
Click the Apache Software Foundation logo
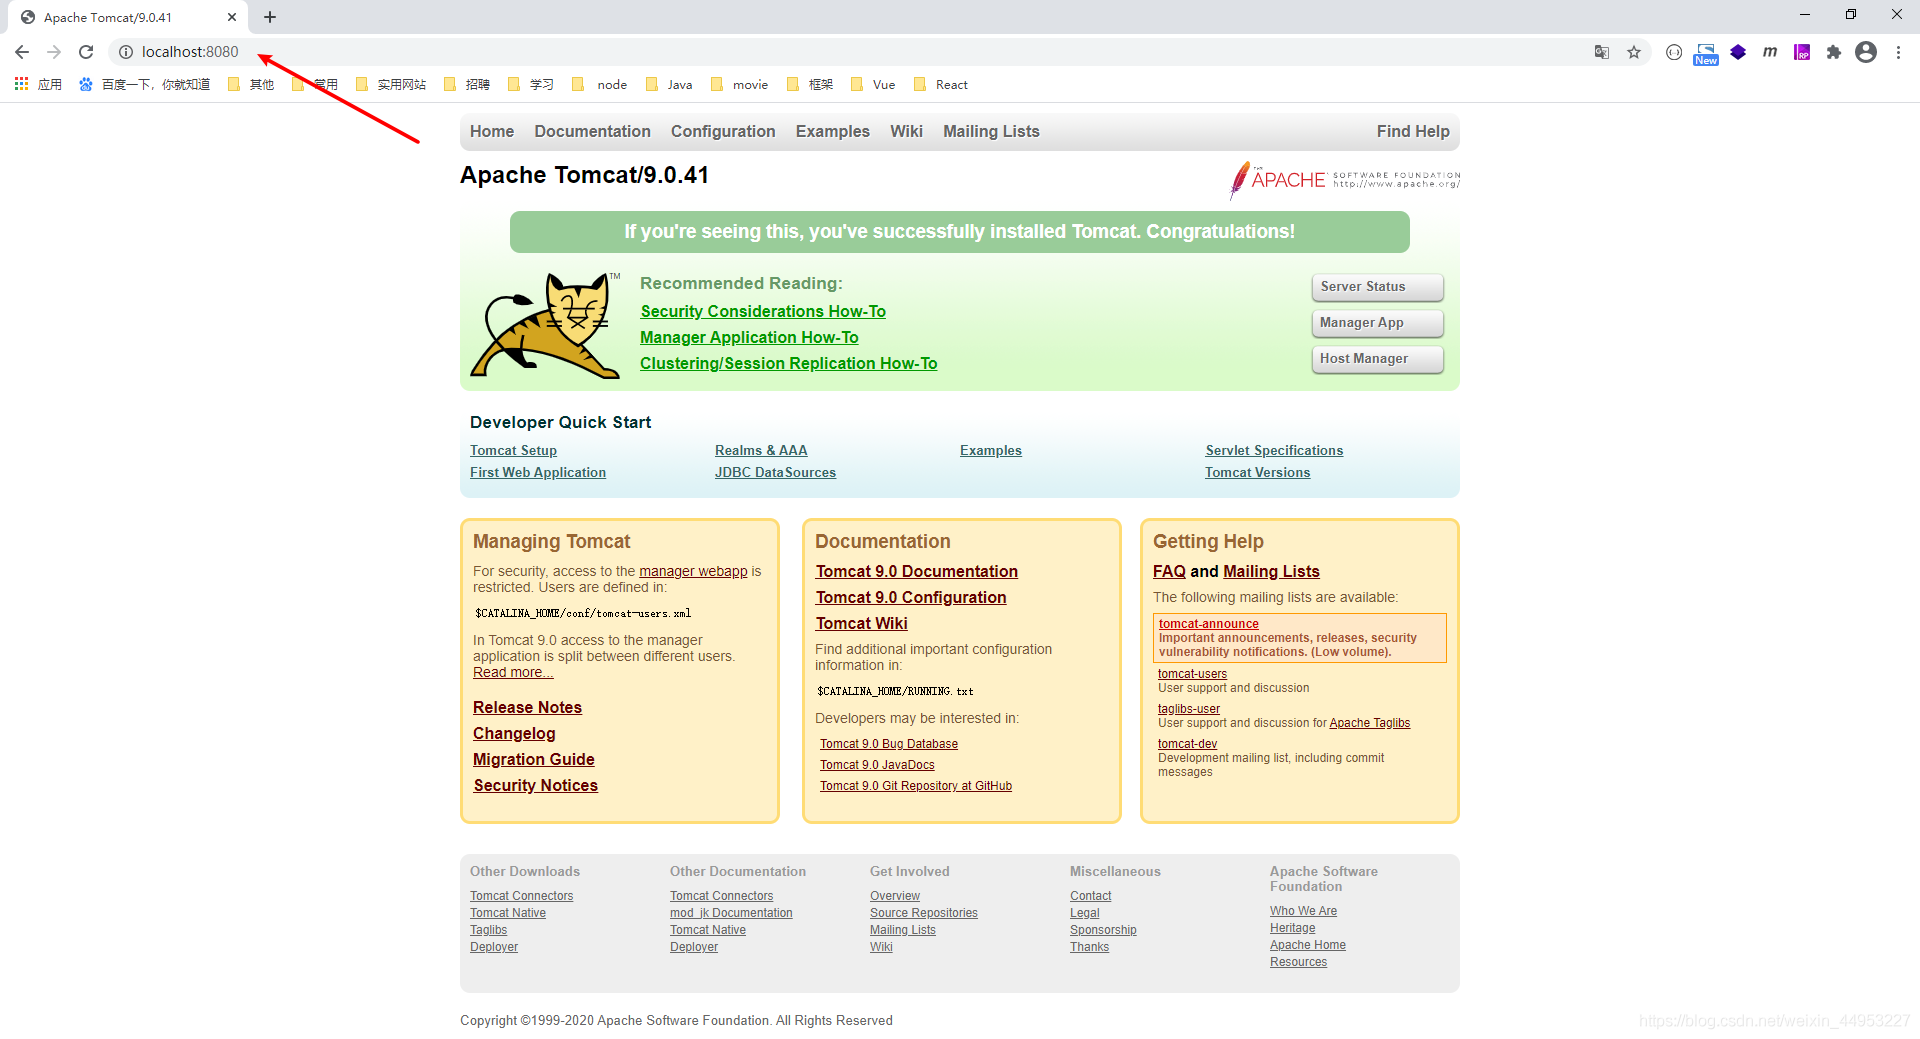pos(1344,180)
